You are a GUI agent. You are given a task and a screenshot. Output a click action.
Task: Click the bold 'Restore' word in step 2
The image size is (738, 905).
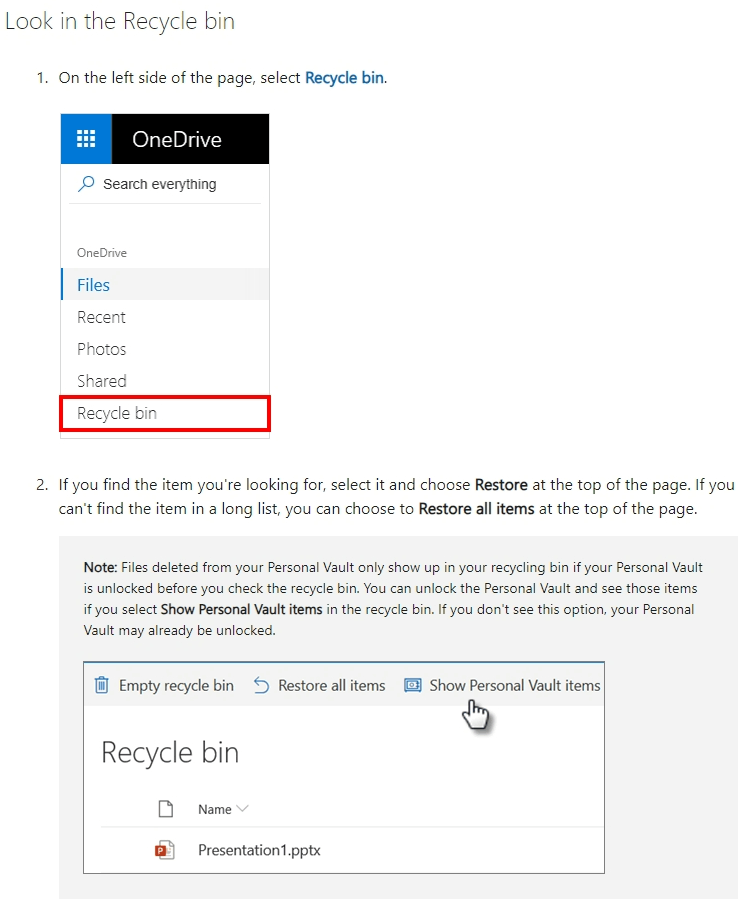point(501,485)
